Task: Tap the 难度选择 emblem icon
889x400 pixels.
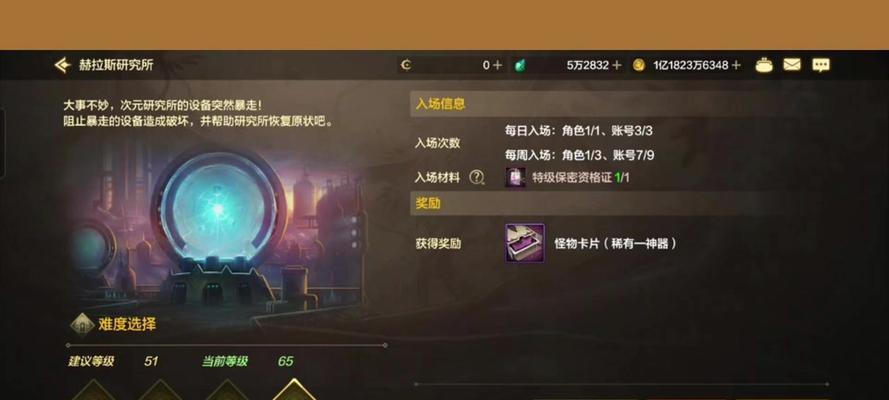Action: coord(82,325)
